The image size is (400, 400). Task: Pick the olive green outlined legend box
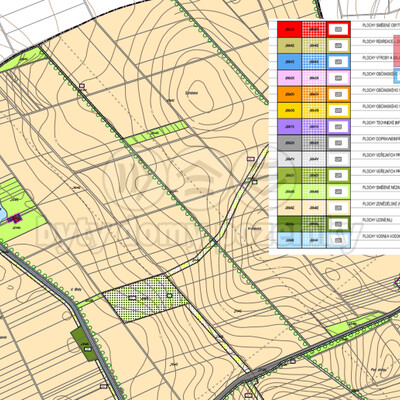[338, 175]
